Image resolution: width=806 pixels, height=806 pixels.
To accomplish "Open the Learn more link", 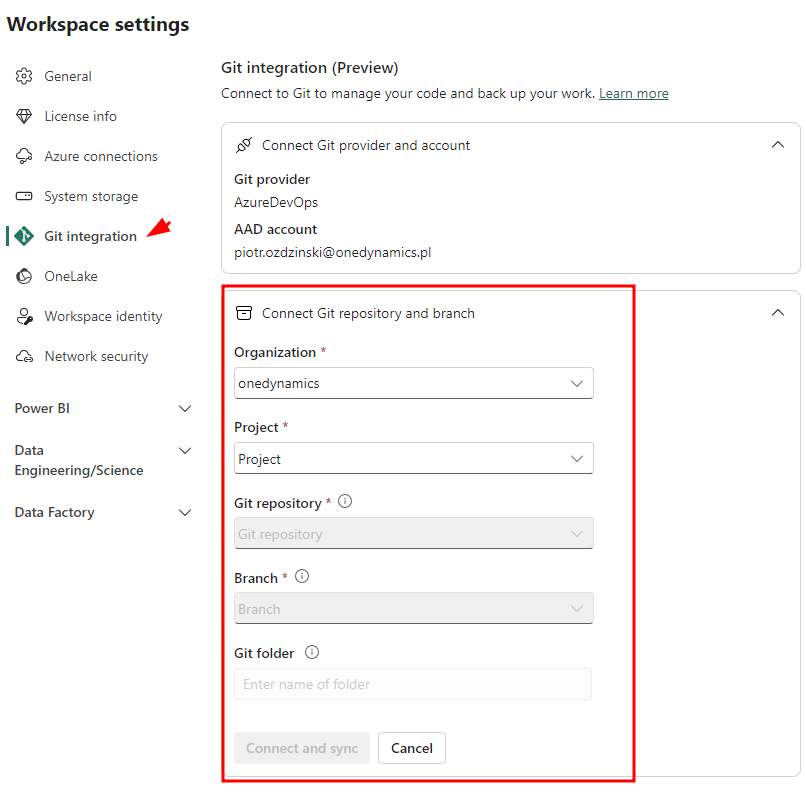I will click(633, 93).
